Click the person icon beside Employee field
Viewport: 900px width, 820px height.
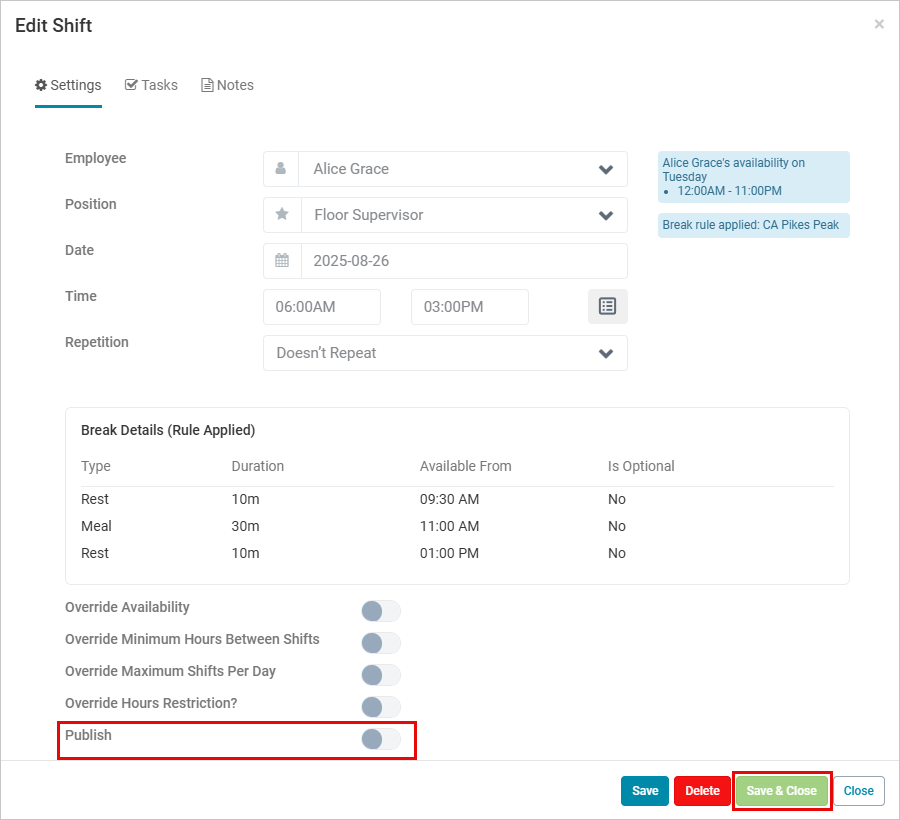[281, 169]
